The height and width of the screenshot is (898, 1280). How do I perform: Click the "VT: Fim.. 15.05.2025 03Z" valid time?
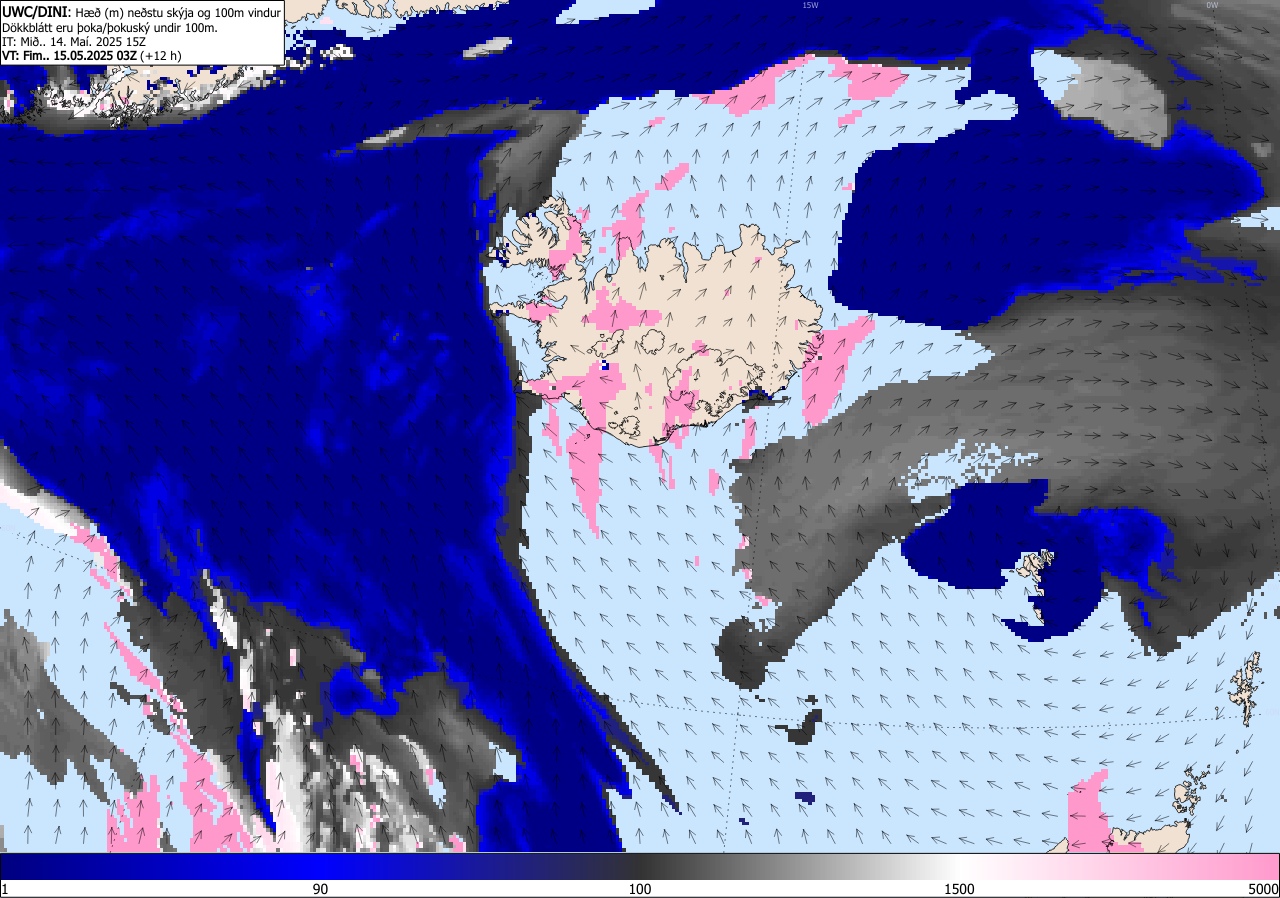69,55
